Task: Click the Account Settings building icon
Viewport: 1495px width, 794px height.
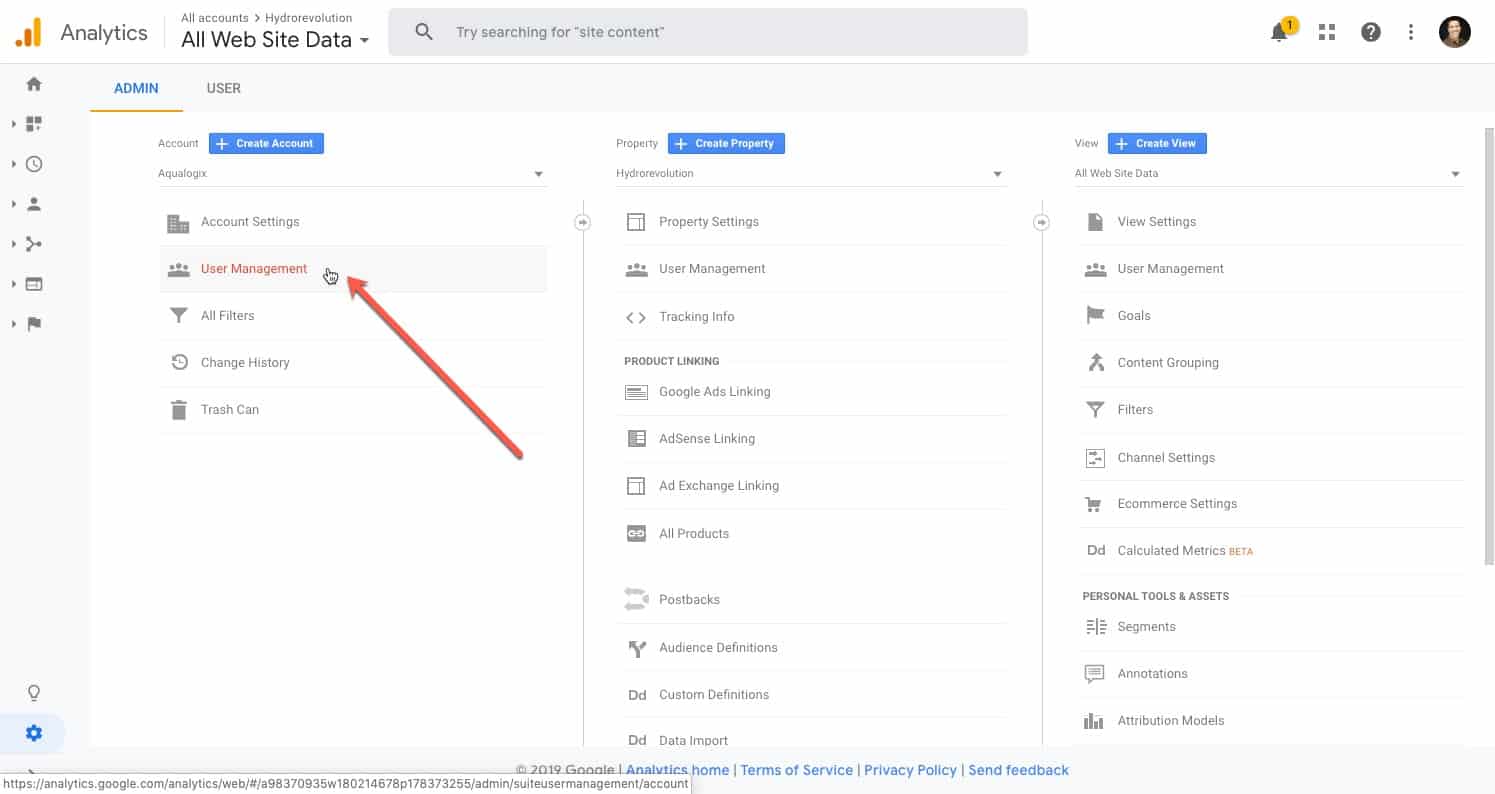Action: (x=178, y=223)
